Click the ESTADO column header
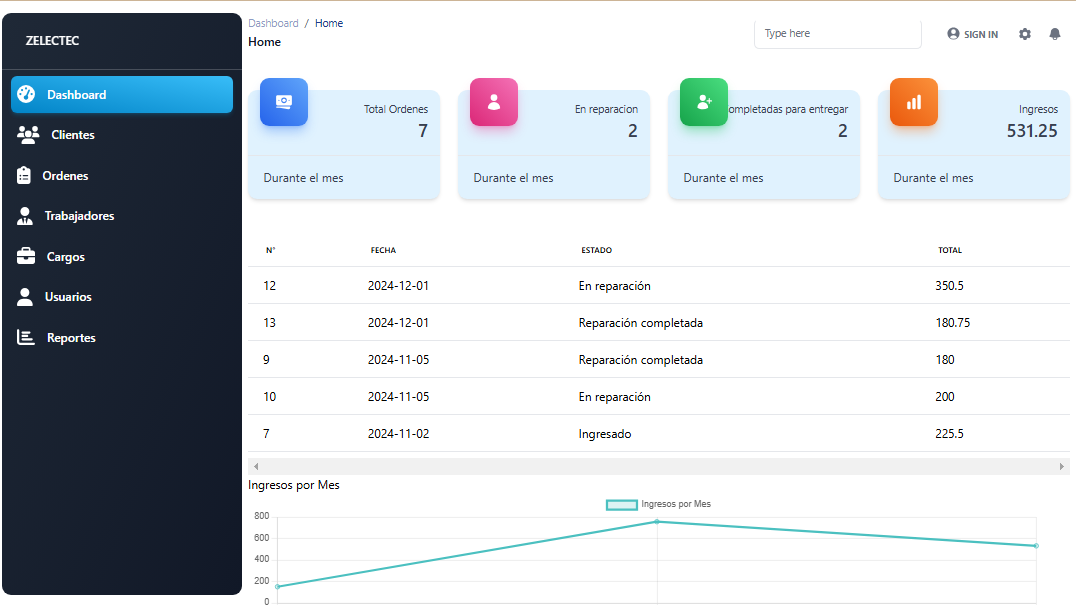This screenshot has height=605, width=1076. (596, 250)
